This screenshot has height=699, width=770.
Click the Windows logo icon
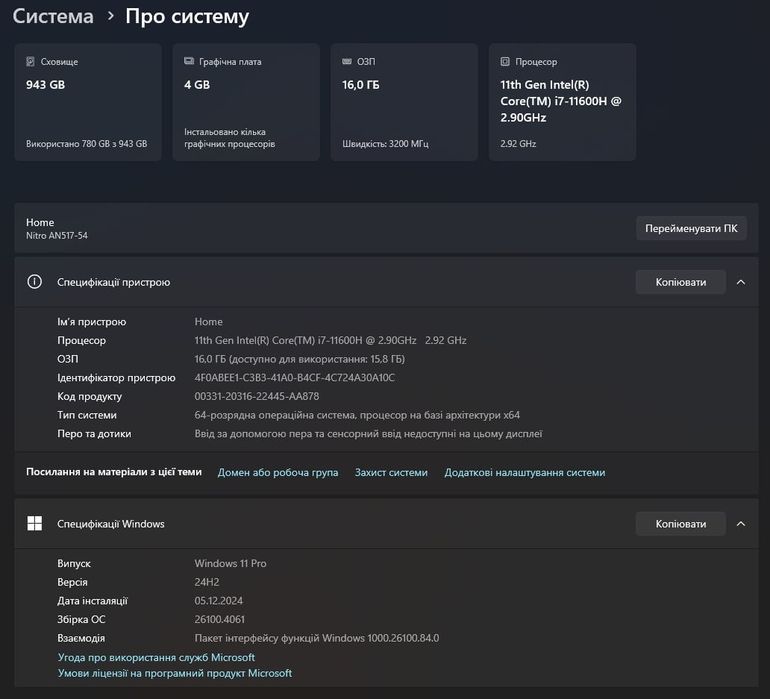pyautogui.click(x=35, y=523)
